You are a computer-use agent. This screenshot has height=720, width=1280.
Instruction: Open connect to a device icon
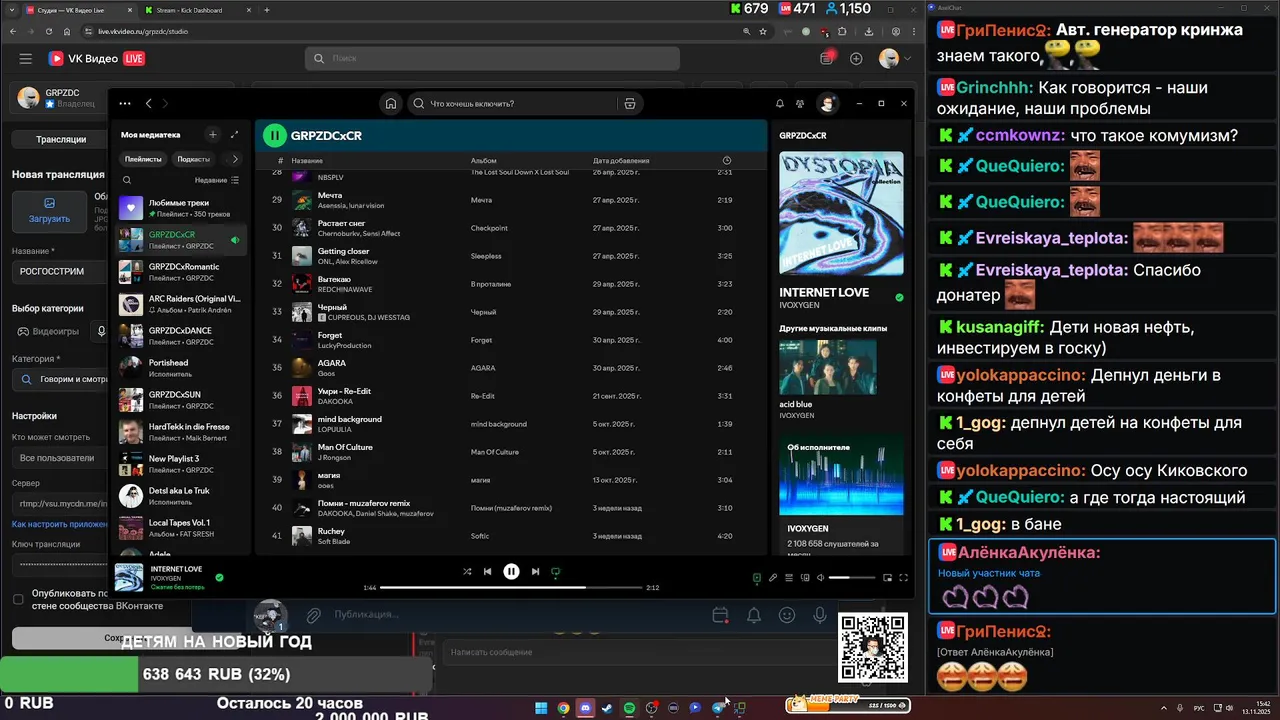pos(805,577)
